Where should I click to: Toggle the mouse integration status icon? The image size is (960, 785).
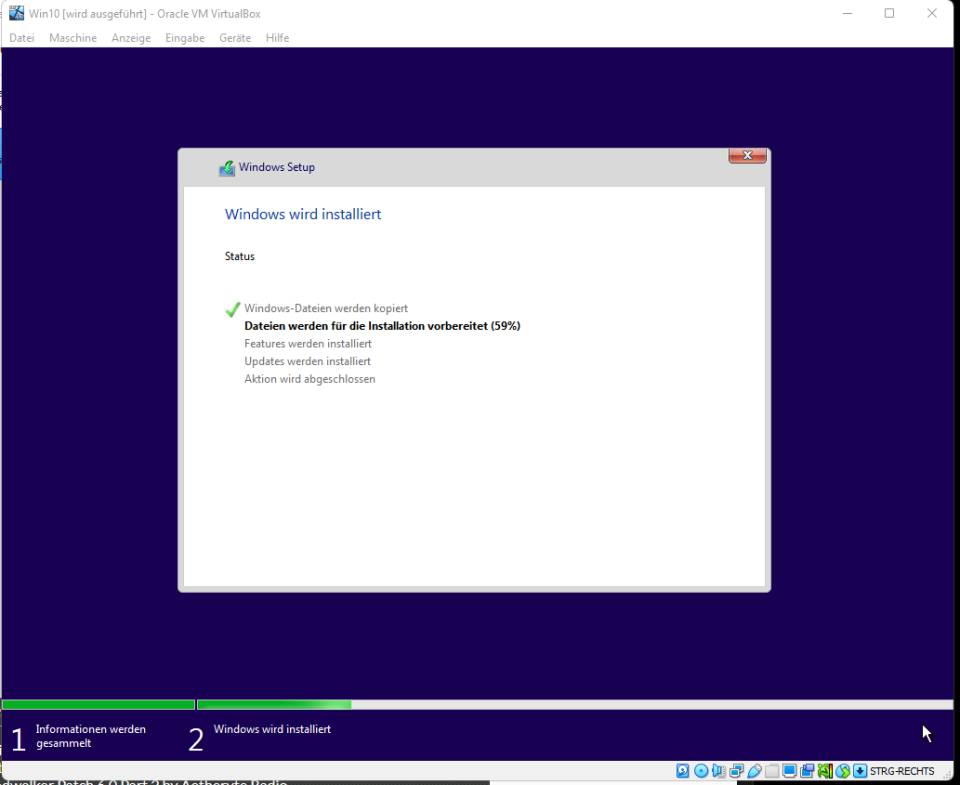point(843,771)
